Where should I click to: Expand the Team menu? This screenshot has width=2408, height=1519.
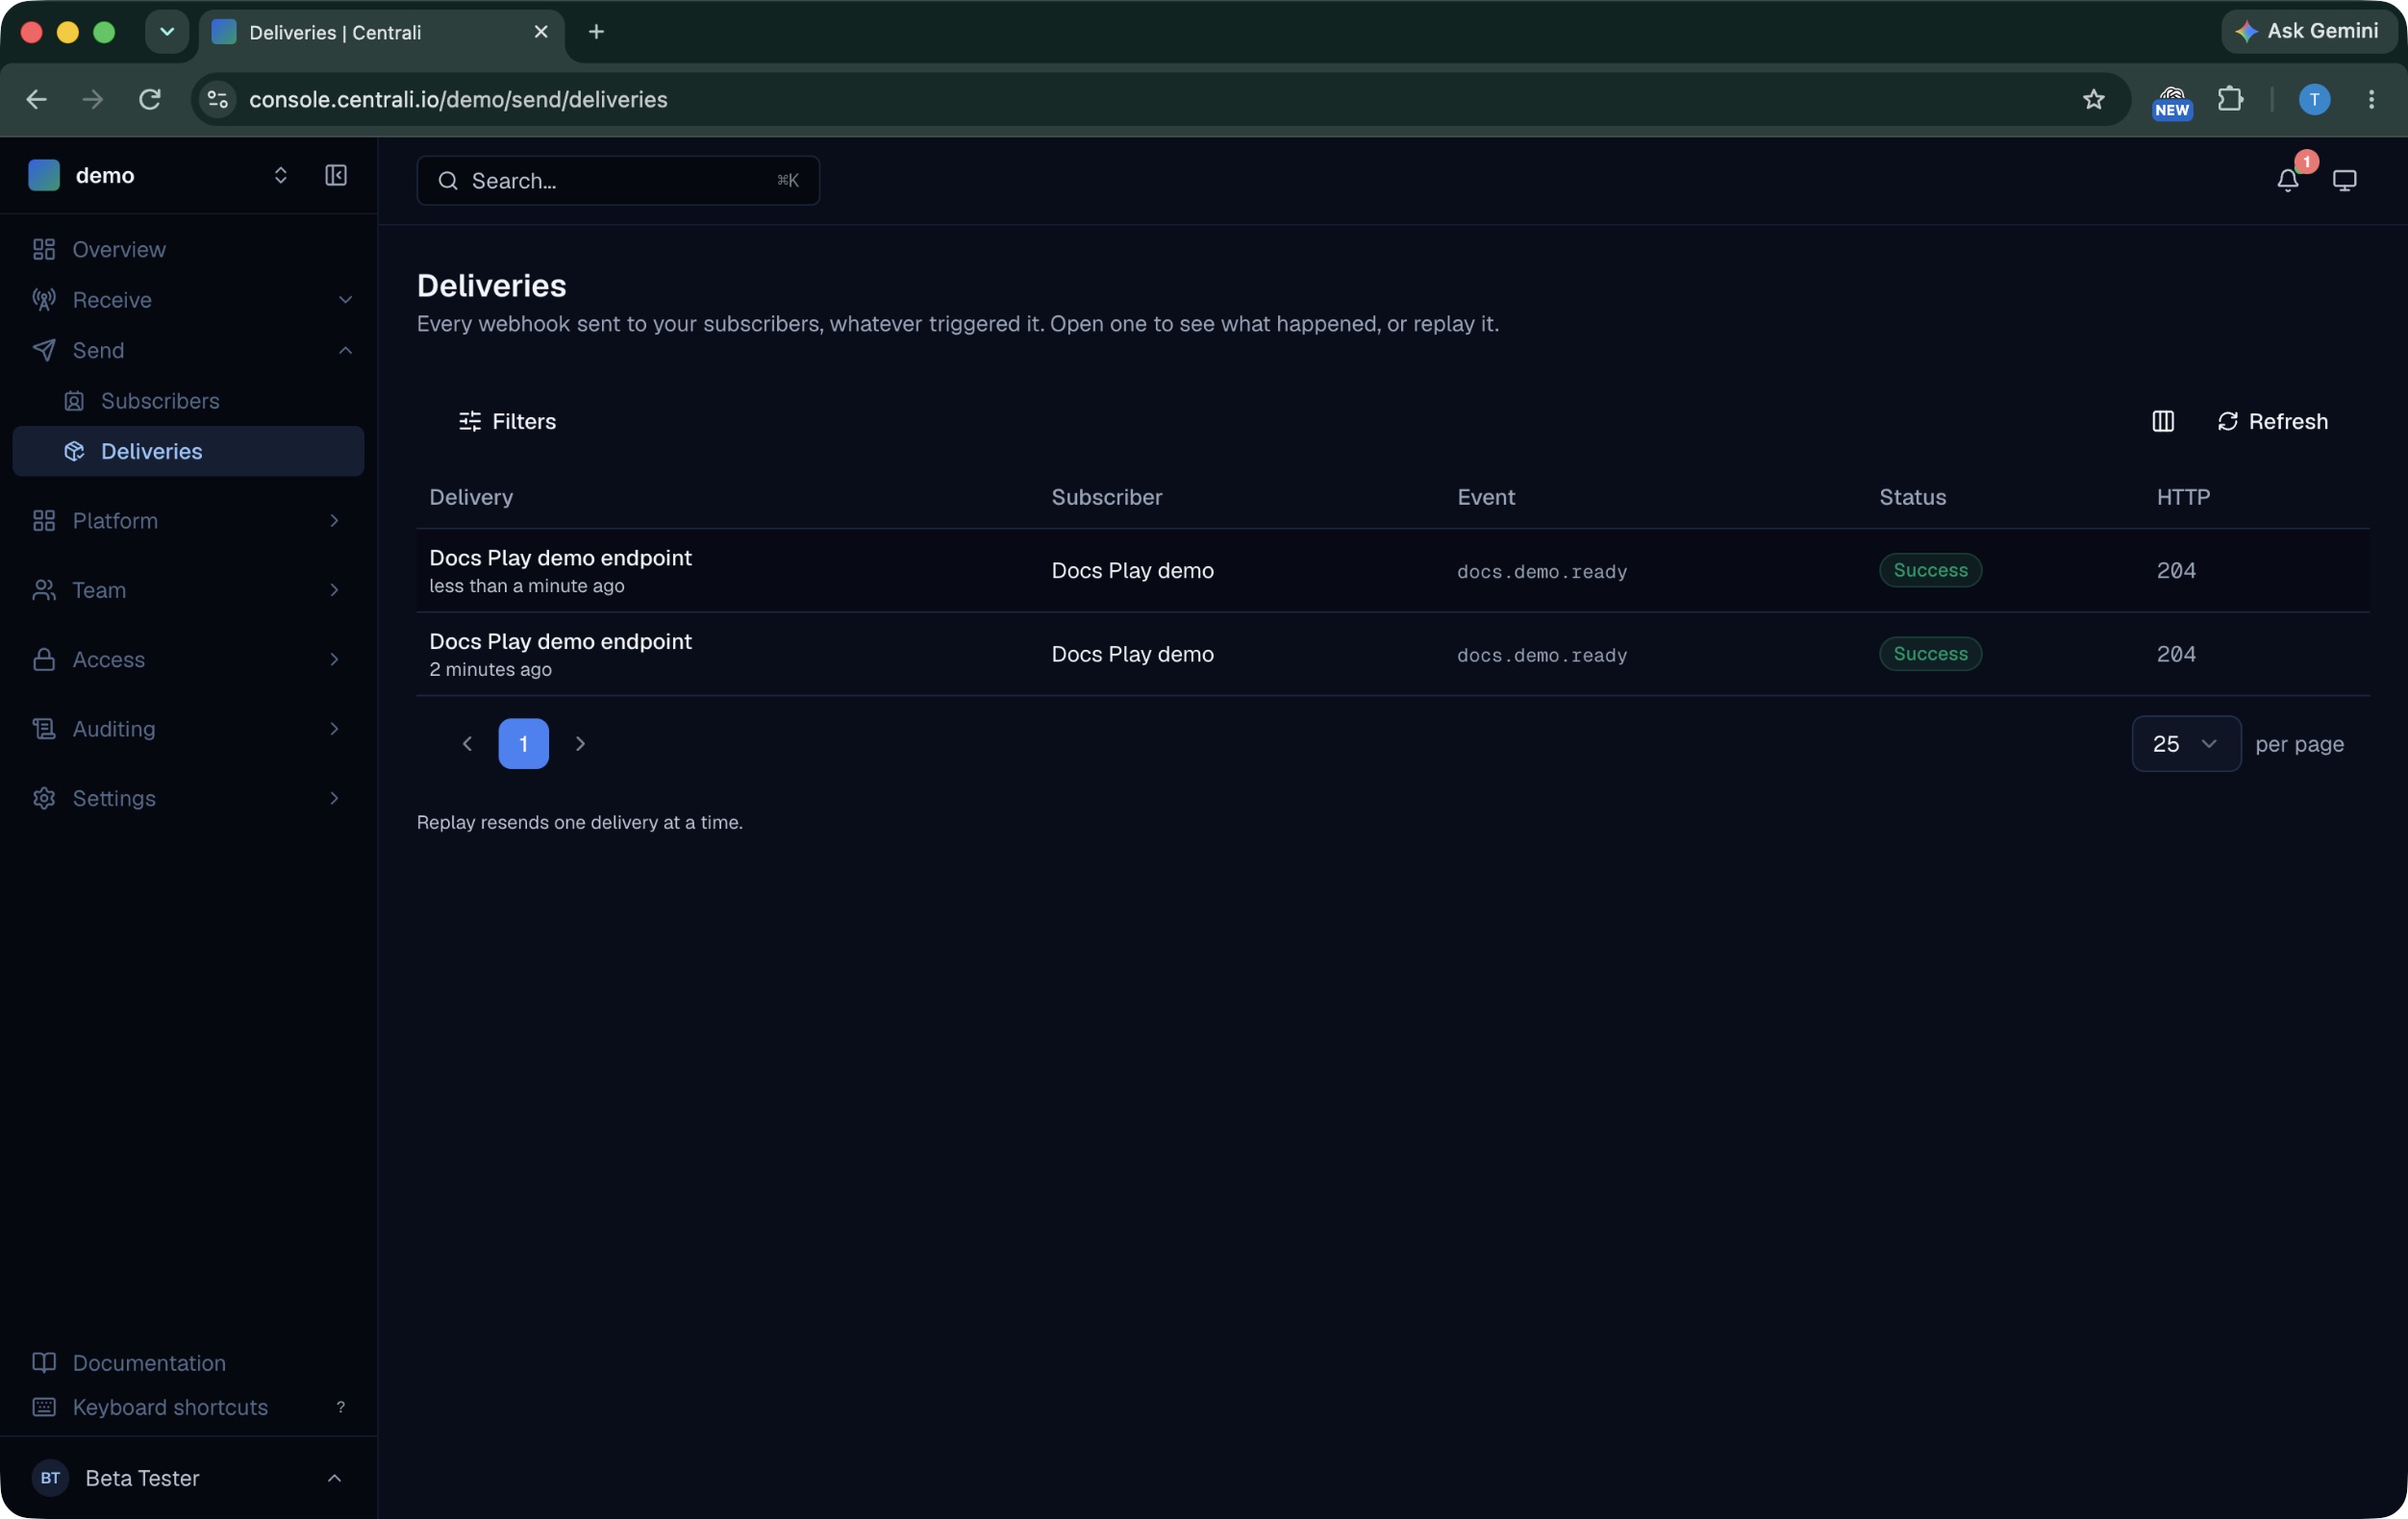(188, 590)
